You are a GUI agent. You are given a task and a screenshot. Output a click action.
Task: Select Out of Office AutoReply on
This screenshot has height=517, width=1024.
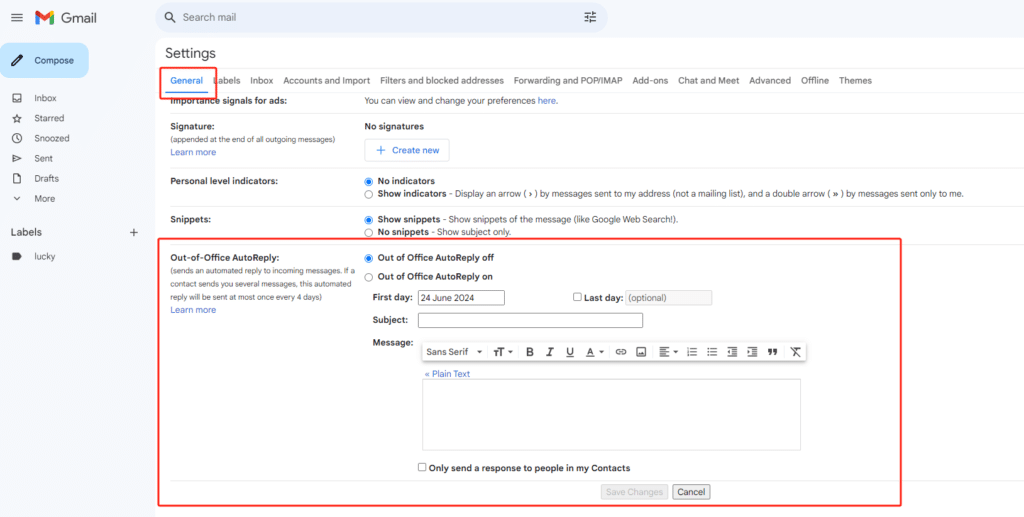pos(369,277)
